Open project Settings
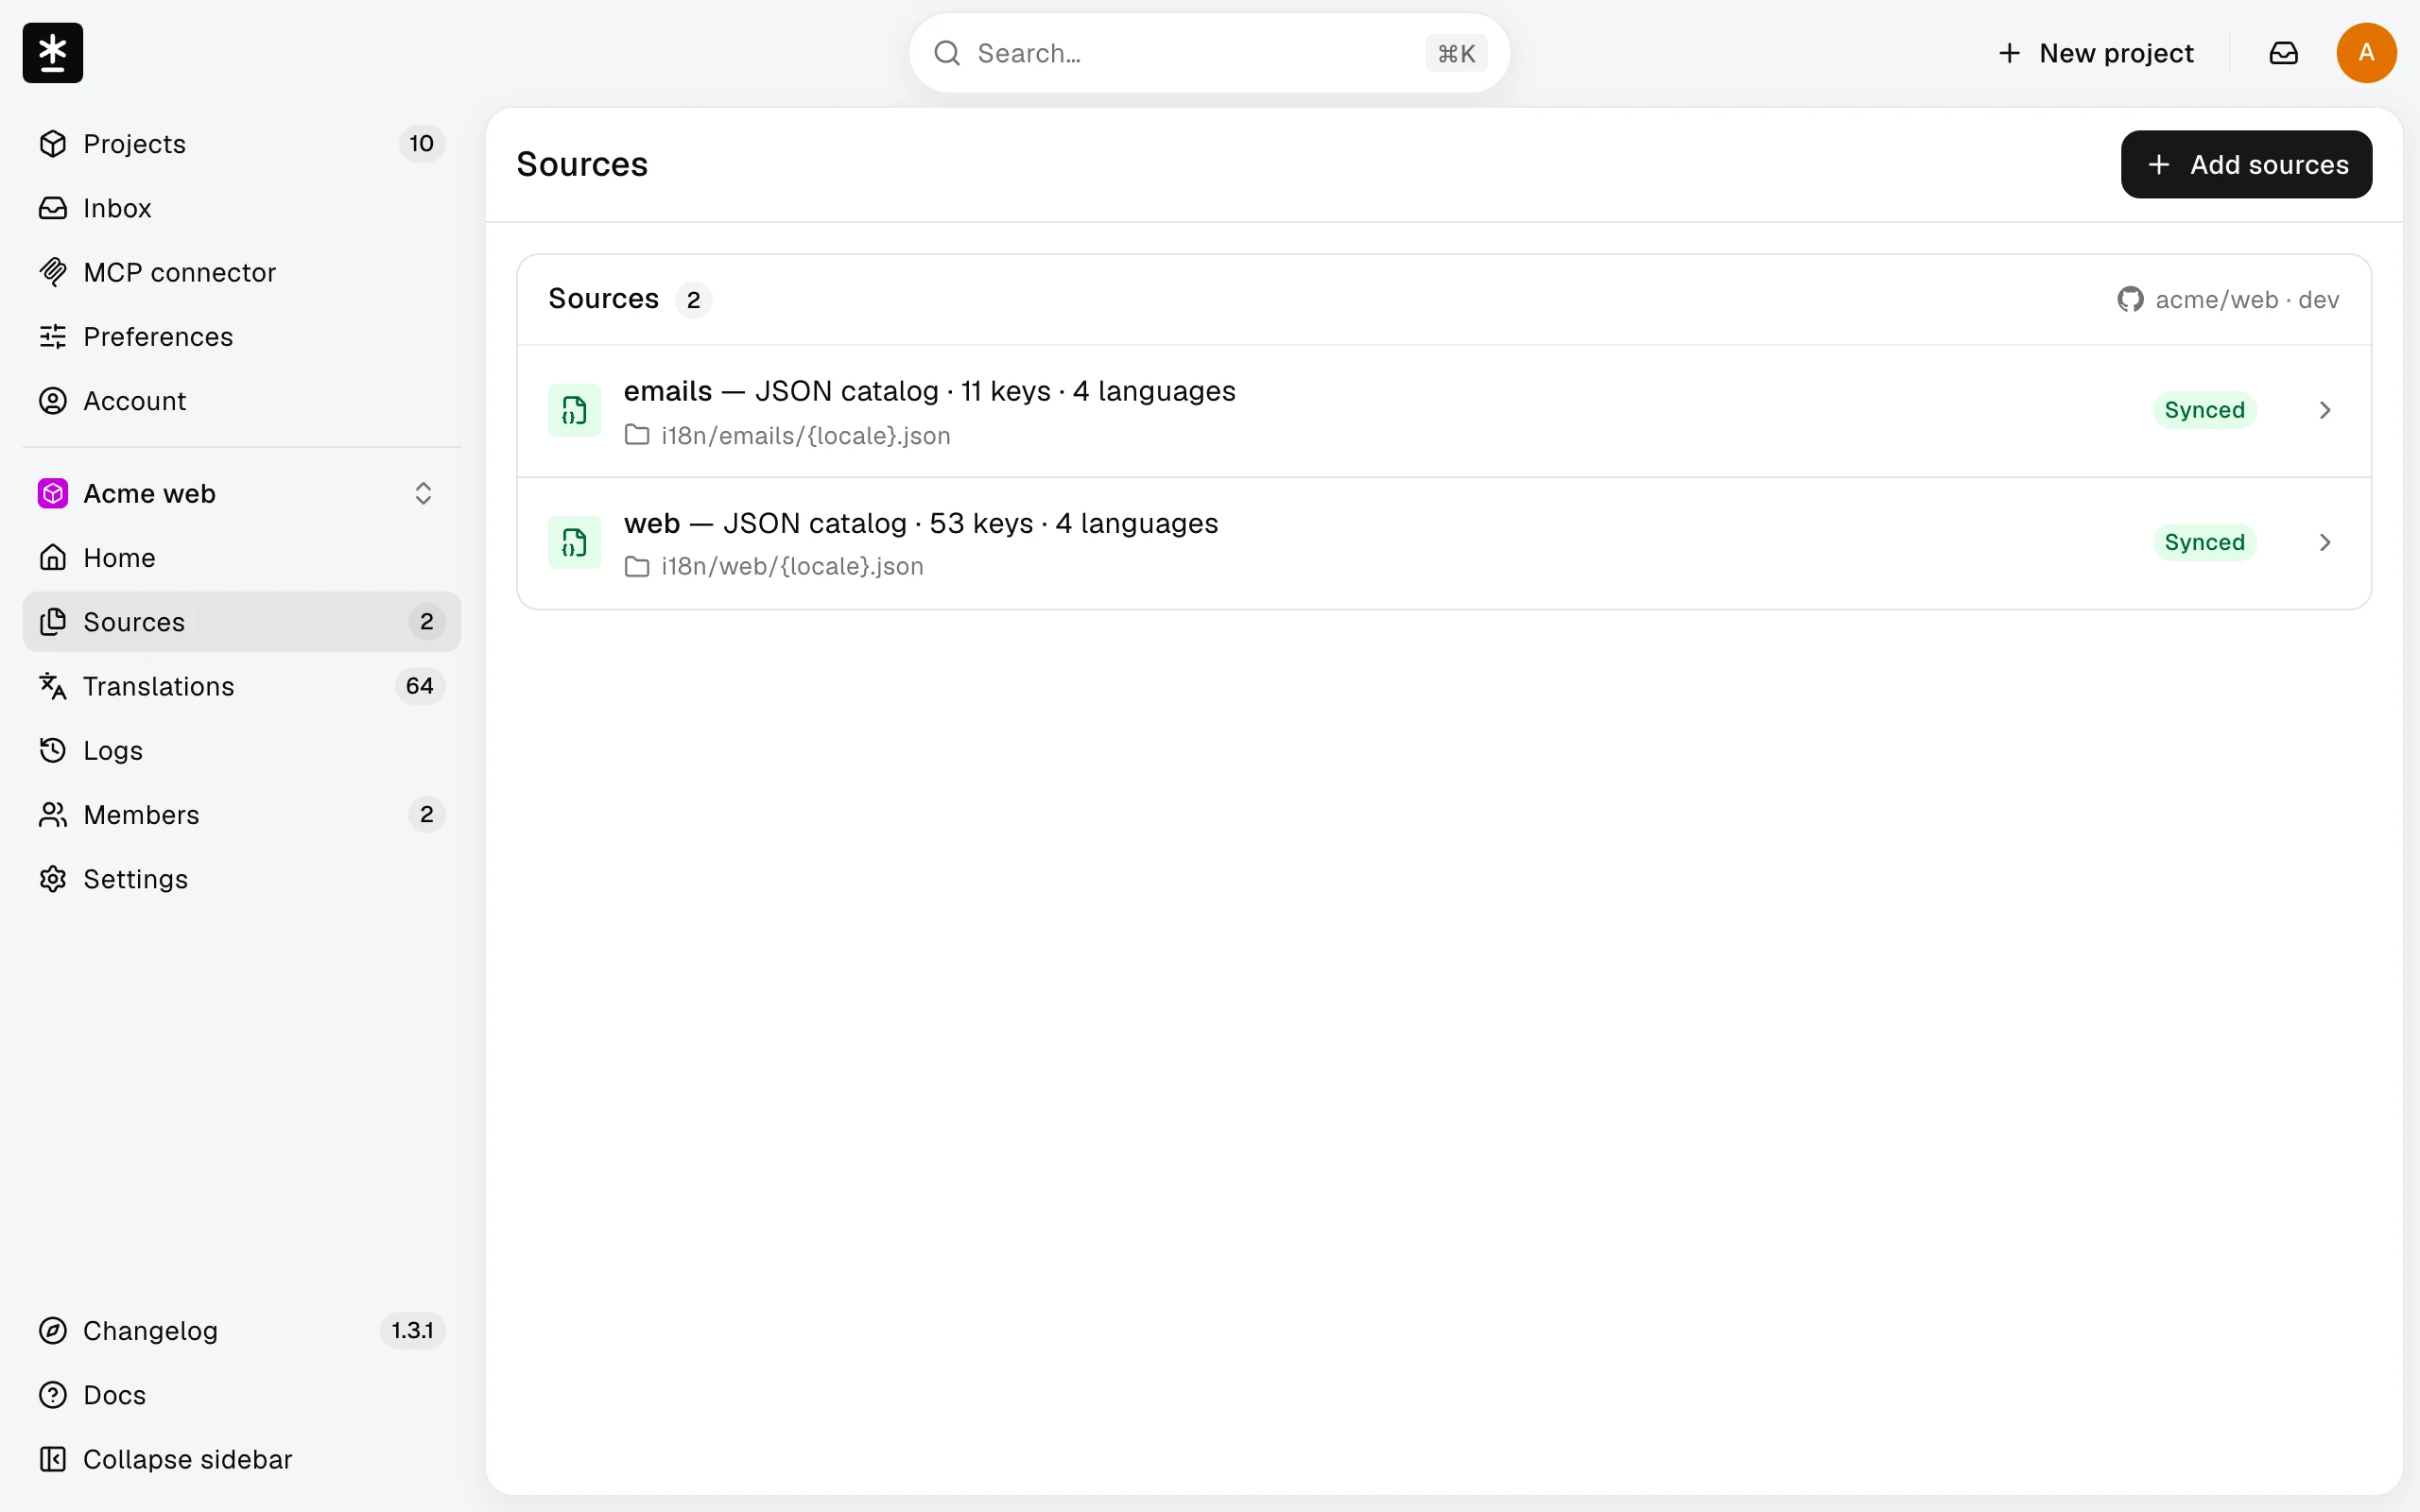Viewport: 2420px width, 1512px height. pos(241,879)
